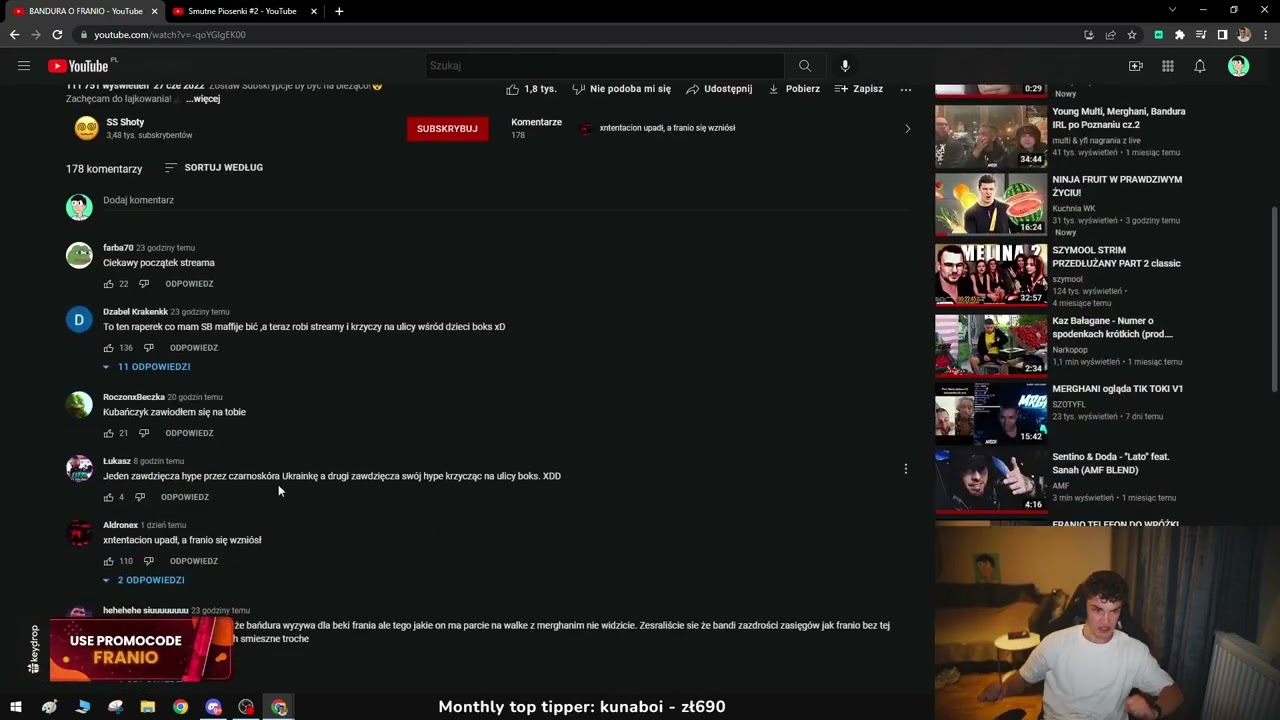This screenshot has width=1280, height=720.
Task: Download video with Pobierz
Action: tap(794, 89)
